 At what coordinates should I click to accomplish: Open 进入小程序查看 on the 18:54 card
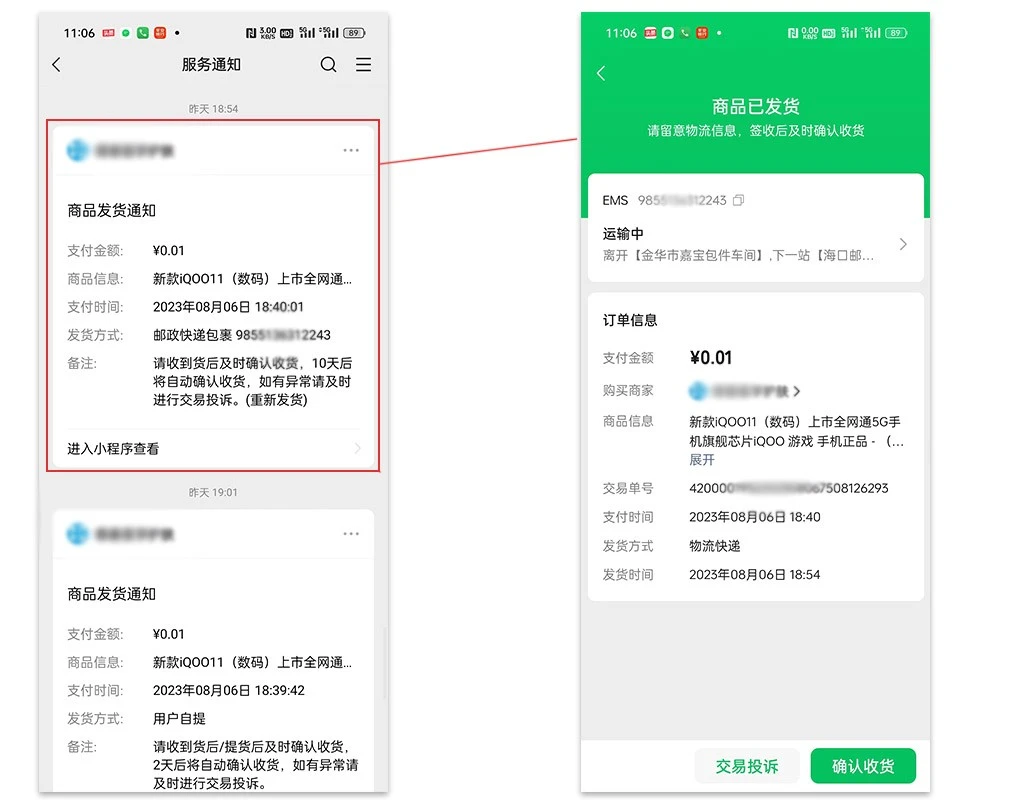pyautogui.click(x=214, y=449)
